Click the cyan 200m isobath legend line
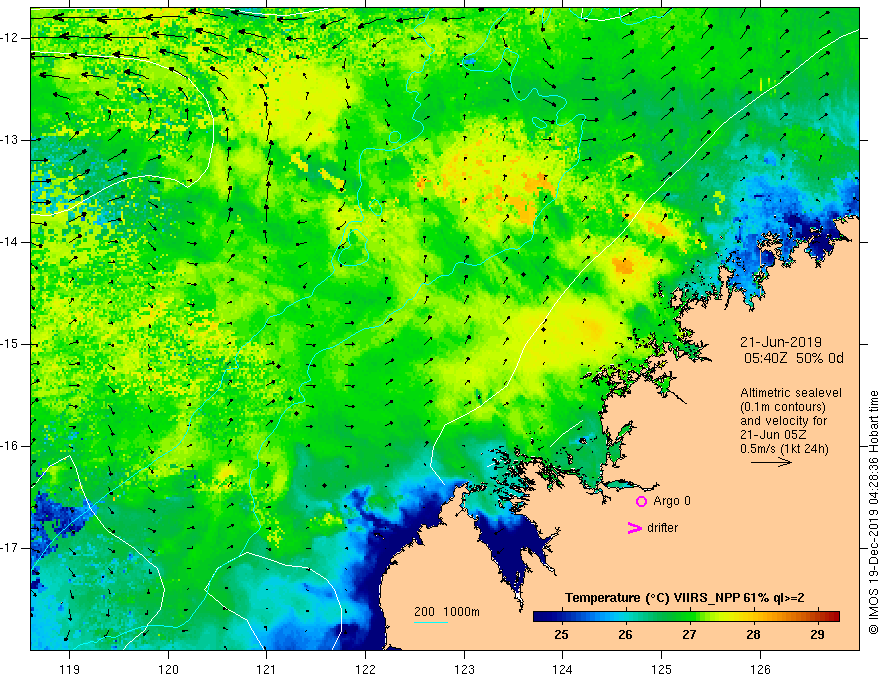880x680 pixels. pos(430,622)
